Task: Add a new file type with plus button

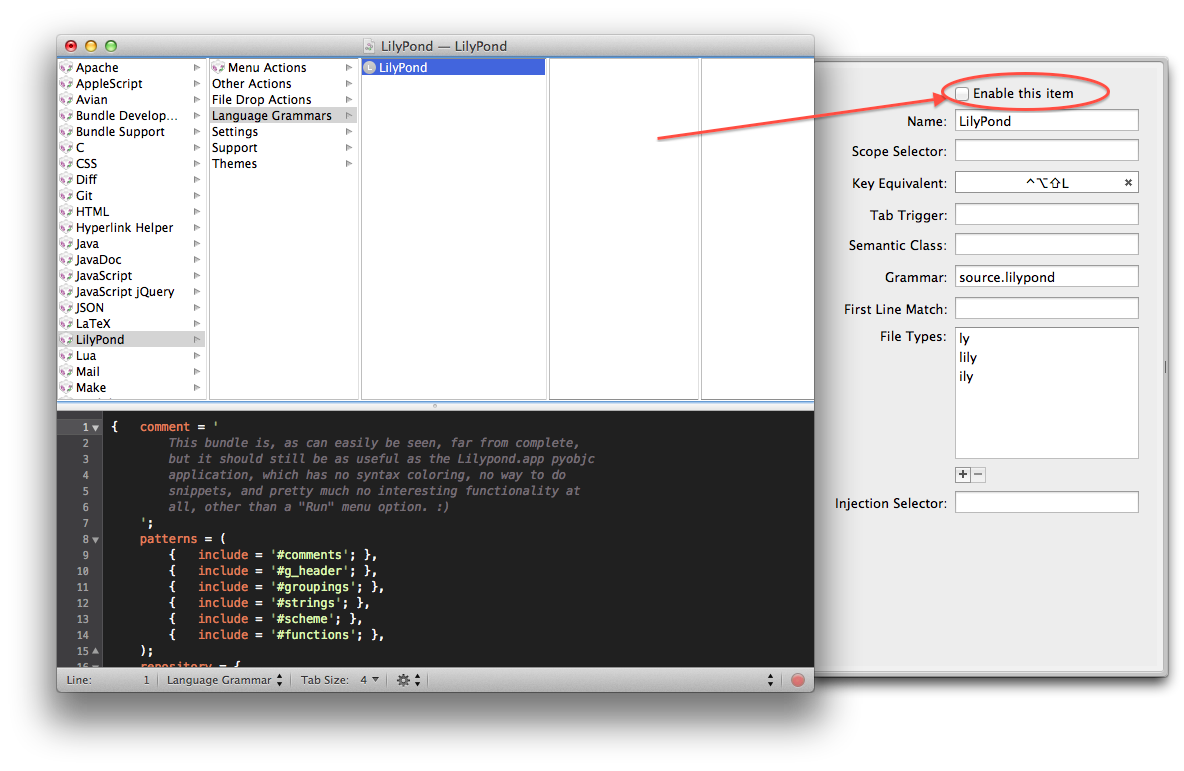Action: tap(963, 474)
